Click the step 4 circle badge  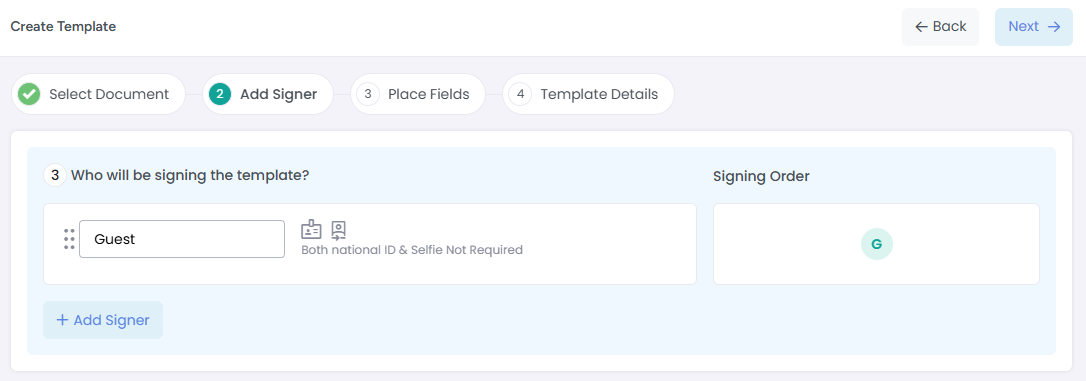(x=520, y=94)
